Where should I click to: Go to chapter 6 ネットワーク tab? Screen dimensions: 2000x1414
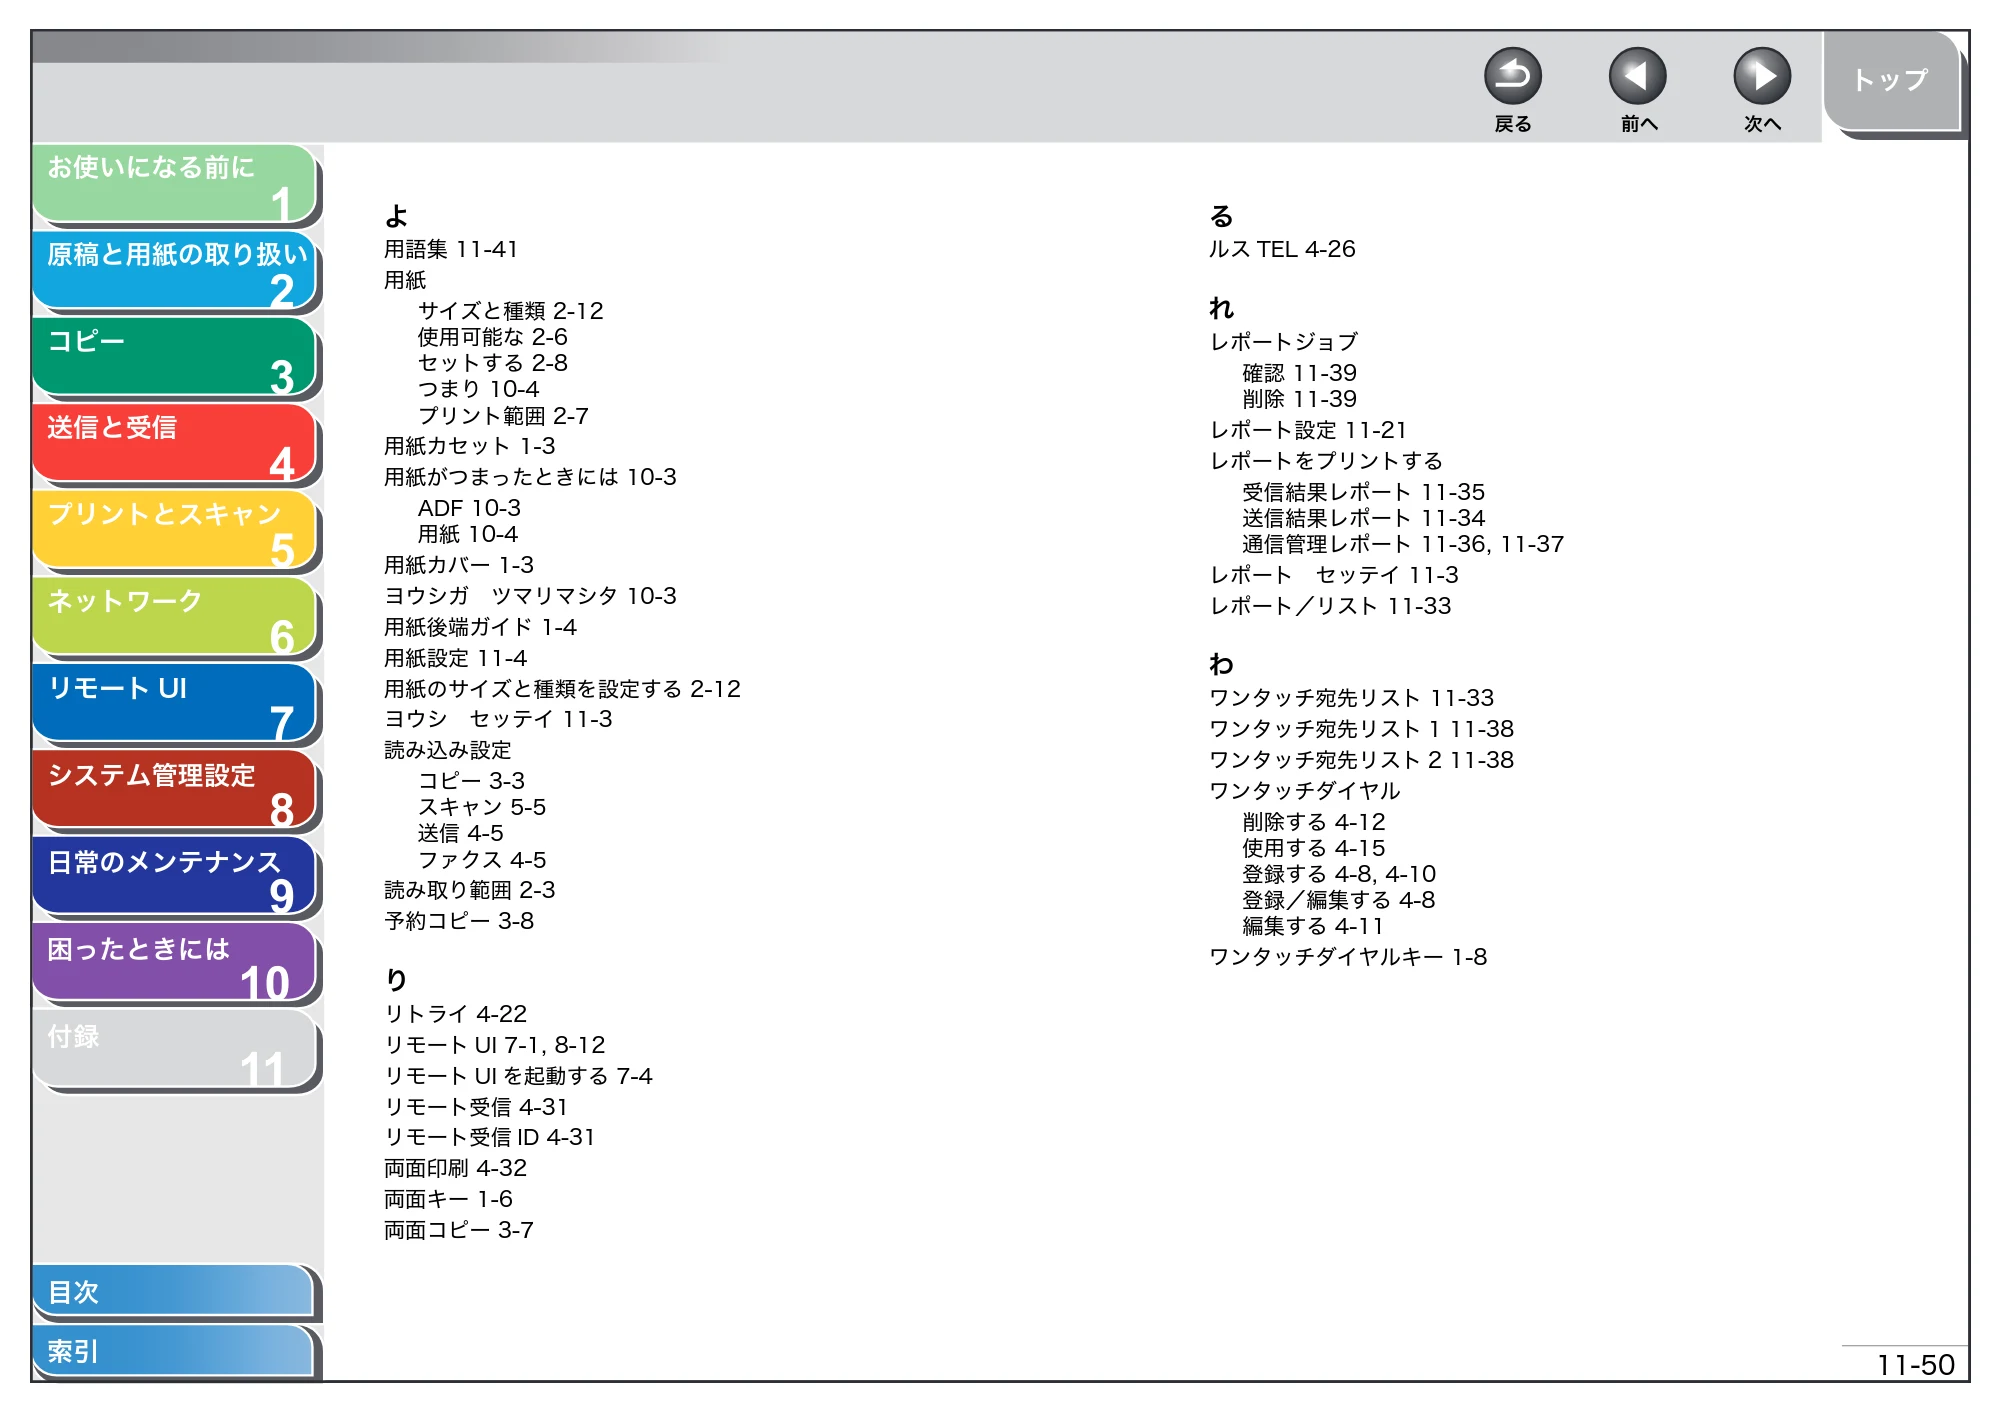coord(174,617)
